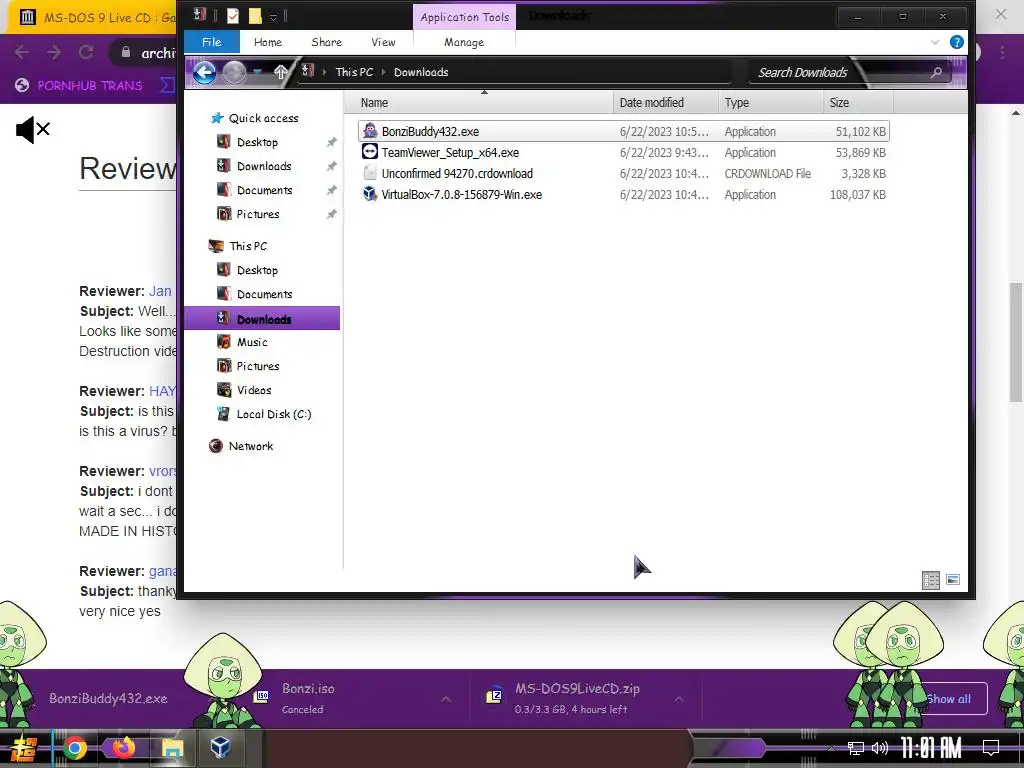Open recent locations dropdown beside Forward arrow
Screen dimensions: 1024x768
click(258, 71)
